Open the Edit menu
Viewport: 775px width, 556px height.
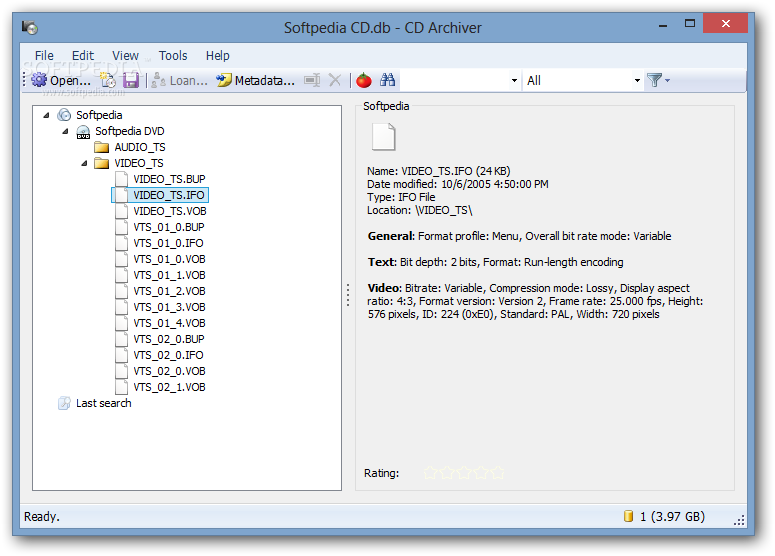tap(83, 55)
